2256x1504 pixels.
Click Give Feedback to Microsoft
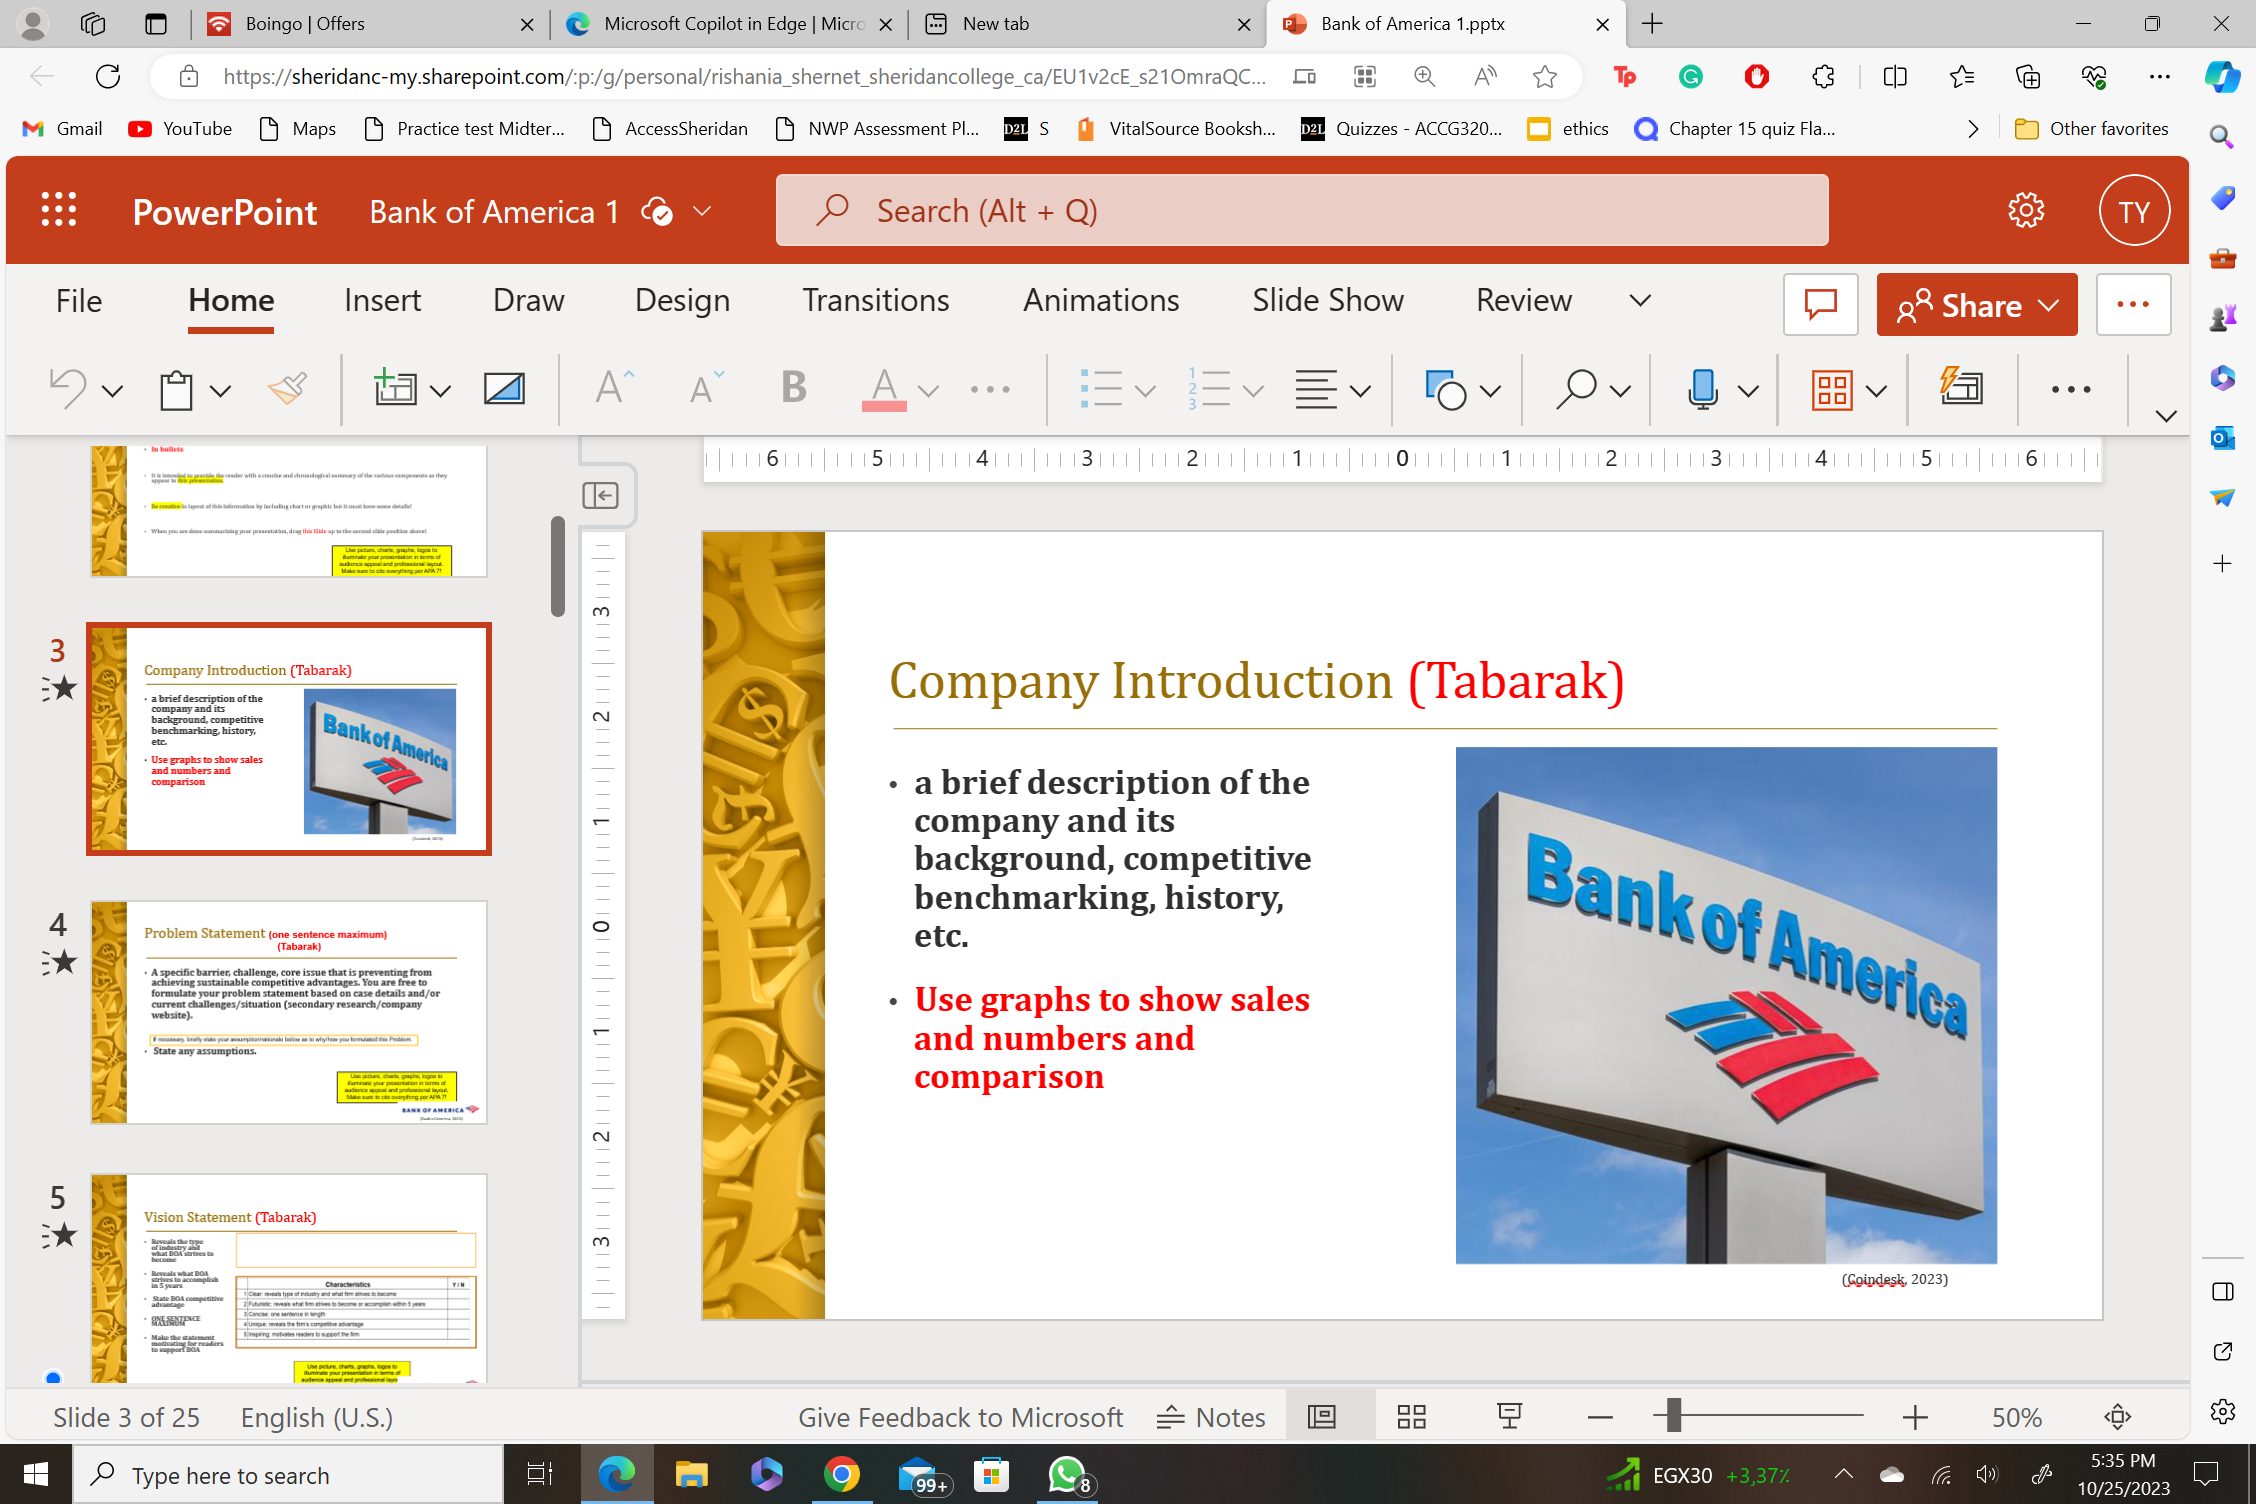[x=961, y=1417]
